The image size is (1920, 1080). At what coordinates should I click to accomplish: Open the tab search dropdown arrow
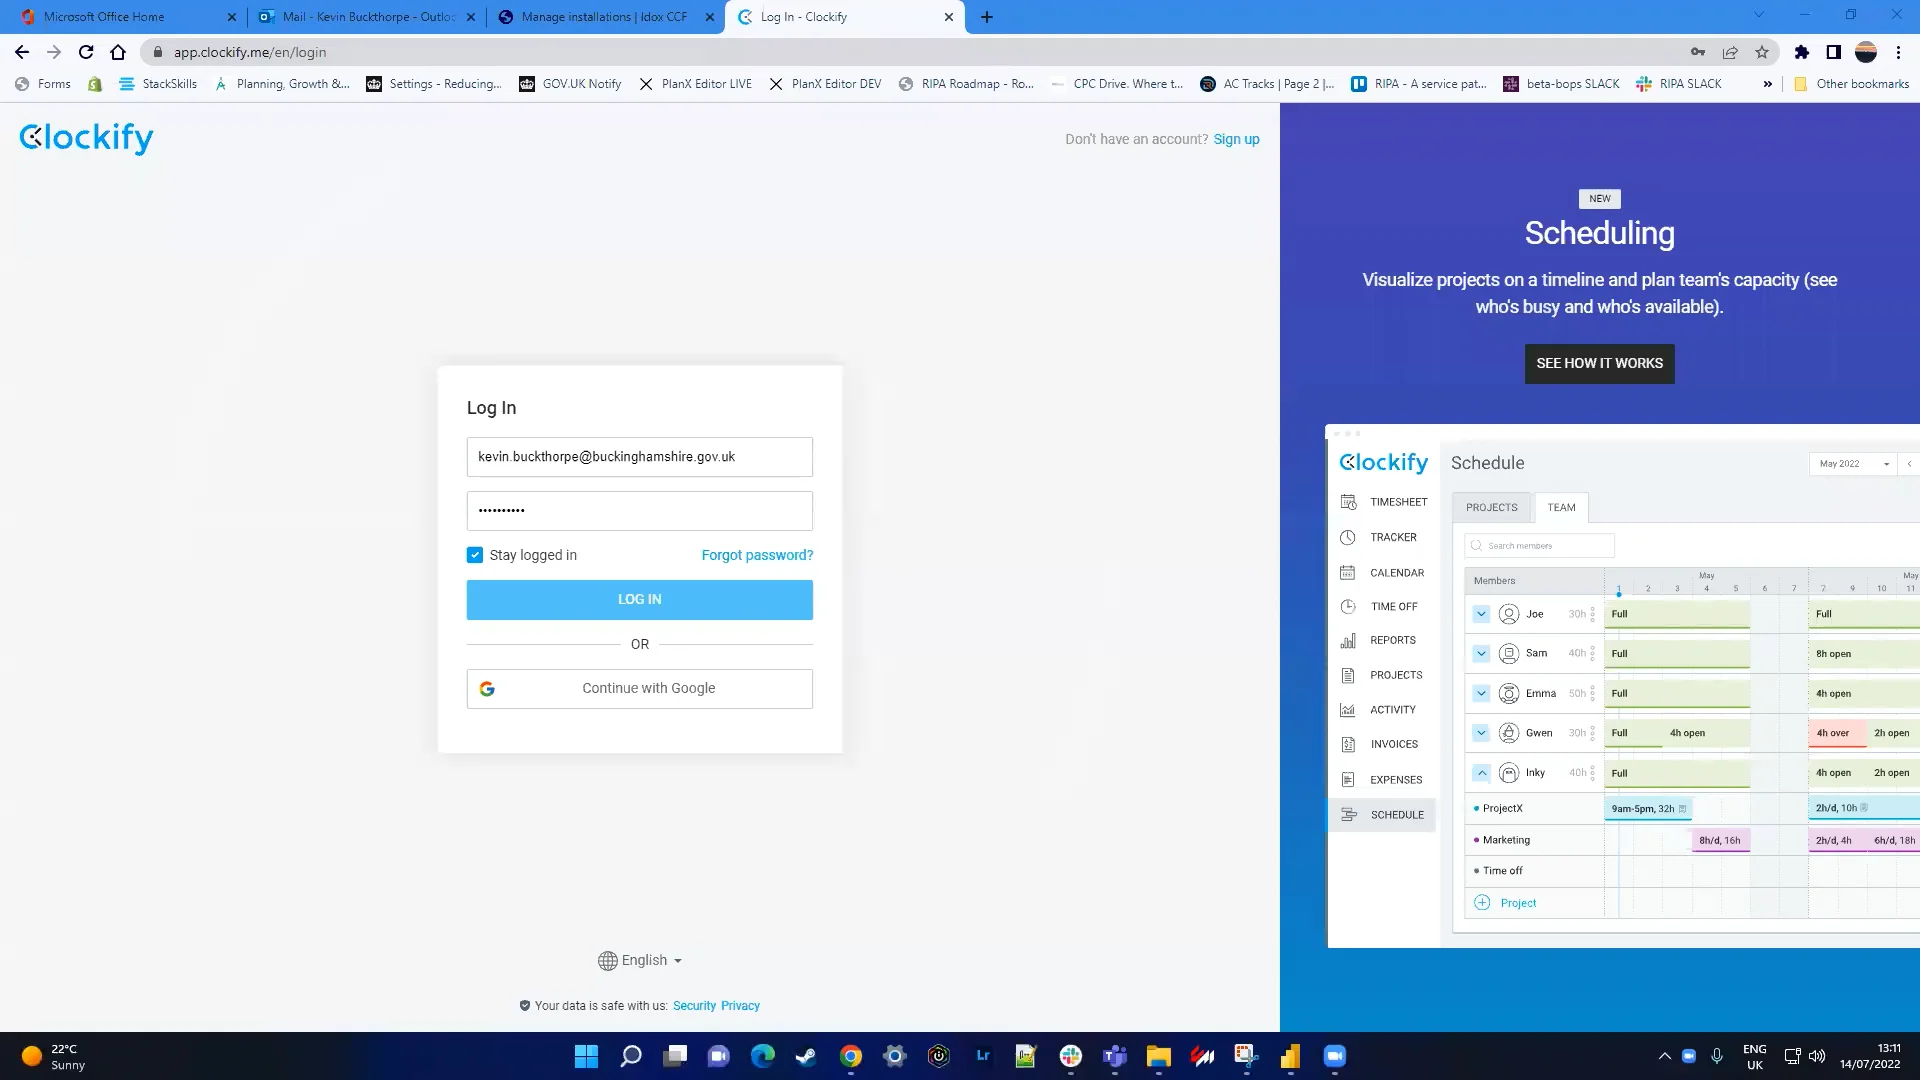(x=1759, y=15)
